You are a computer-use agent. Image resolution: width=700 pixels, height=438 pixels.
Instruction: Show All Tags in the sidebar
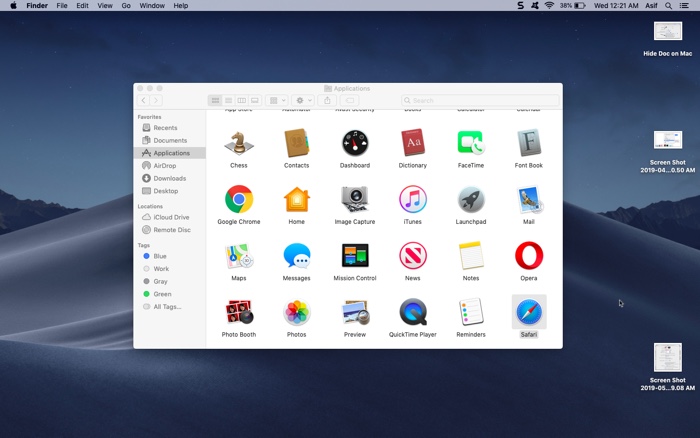point(170,307)
